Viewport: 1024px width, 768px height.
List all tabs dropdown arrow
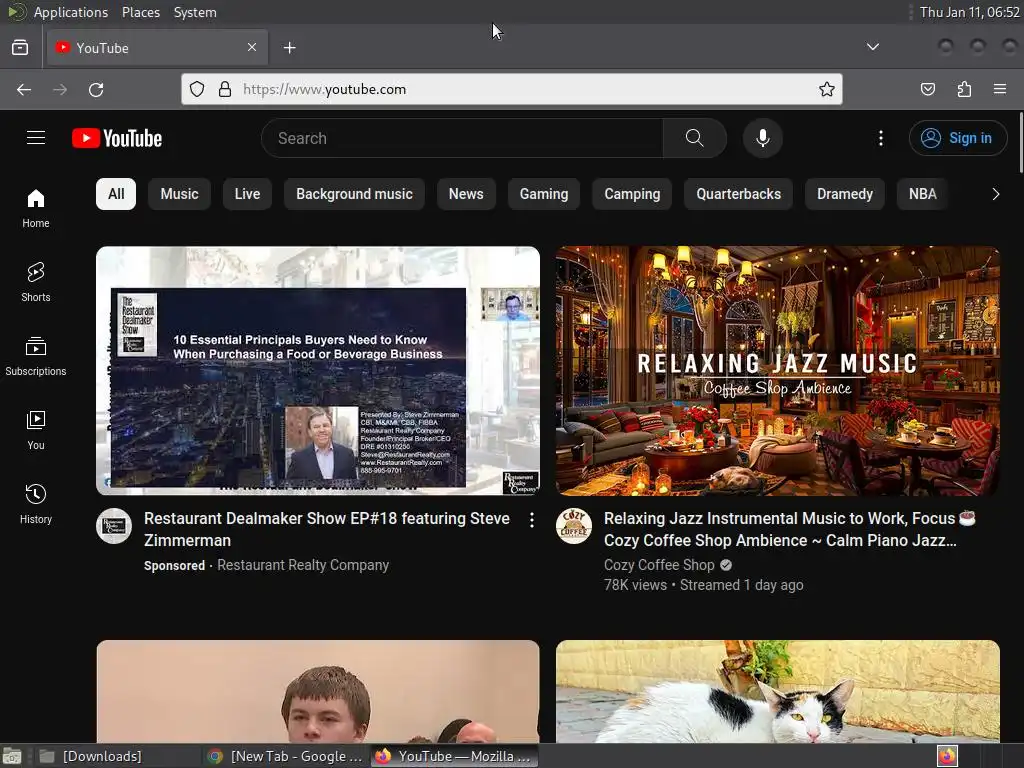click(x=872, y=47)
